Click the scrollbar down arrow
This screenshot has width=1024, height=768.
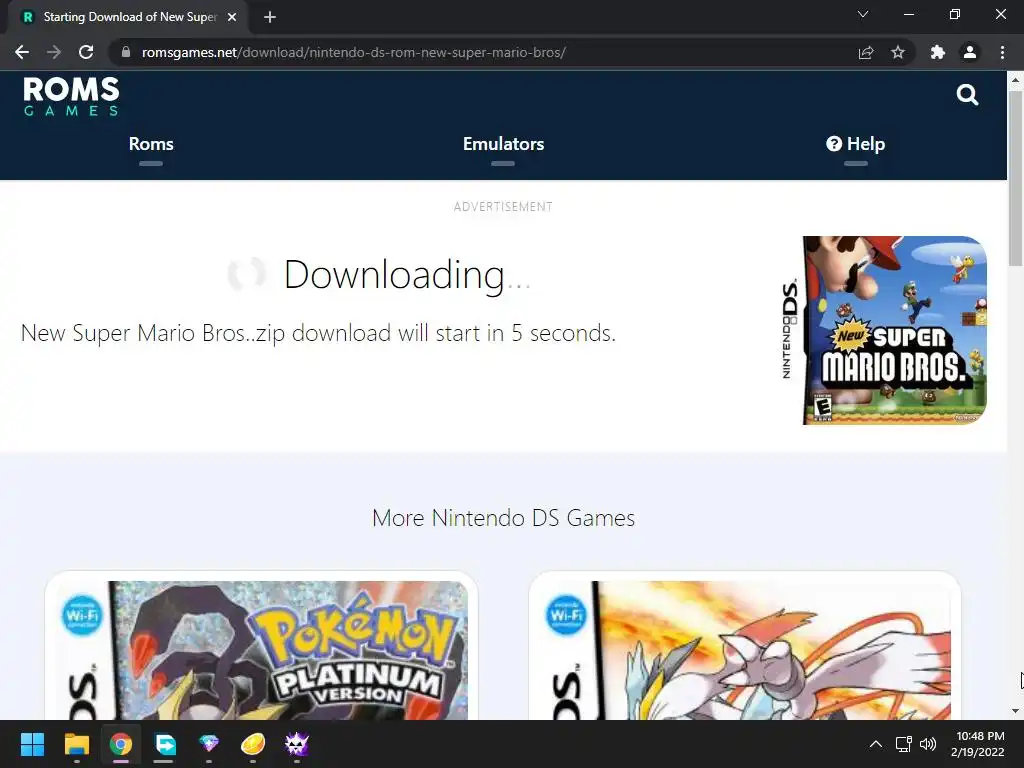pyautogui.click(x=1015, y=711)
